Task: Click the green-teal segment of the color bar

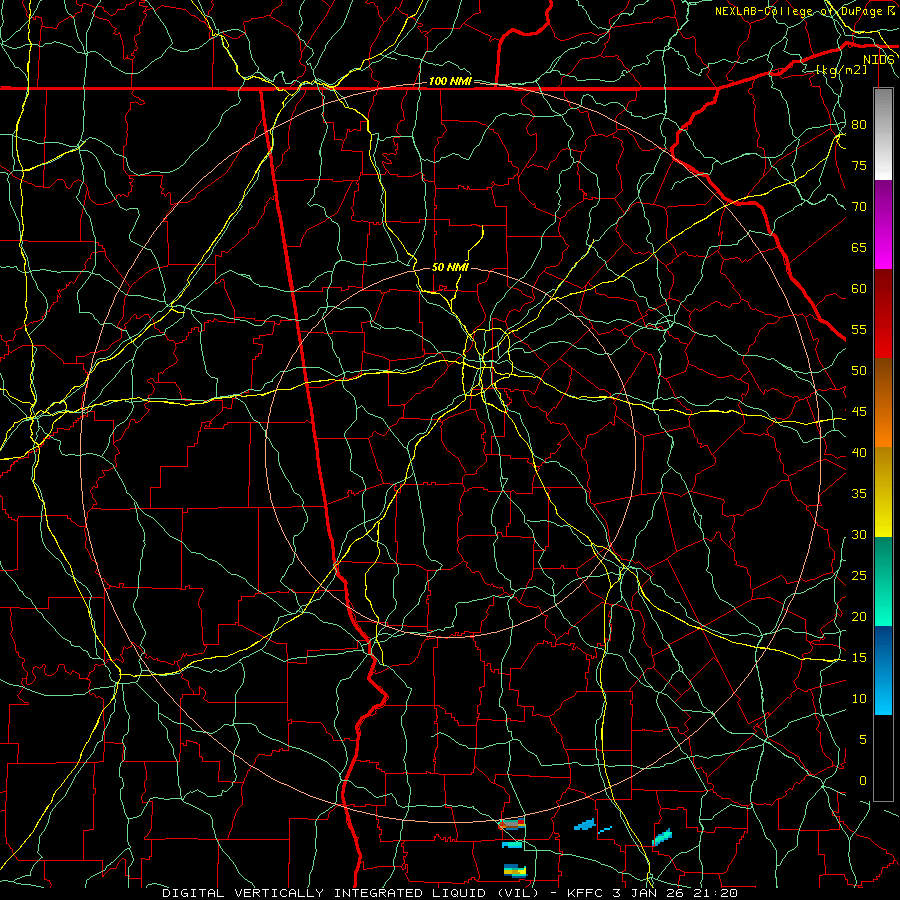Action: click(x=883, y=581)
